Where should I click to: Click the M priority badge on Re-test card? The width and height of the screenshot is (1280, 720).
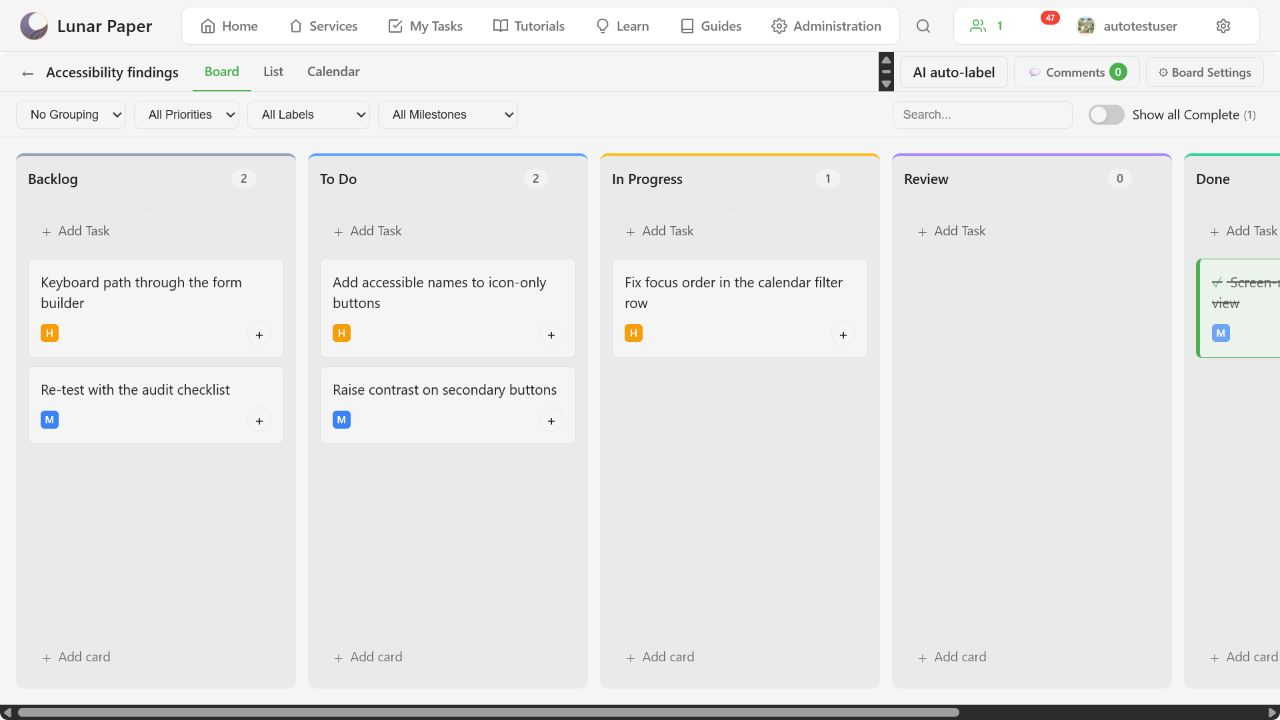pyautogui.click(x=50, y=420)
